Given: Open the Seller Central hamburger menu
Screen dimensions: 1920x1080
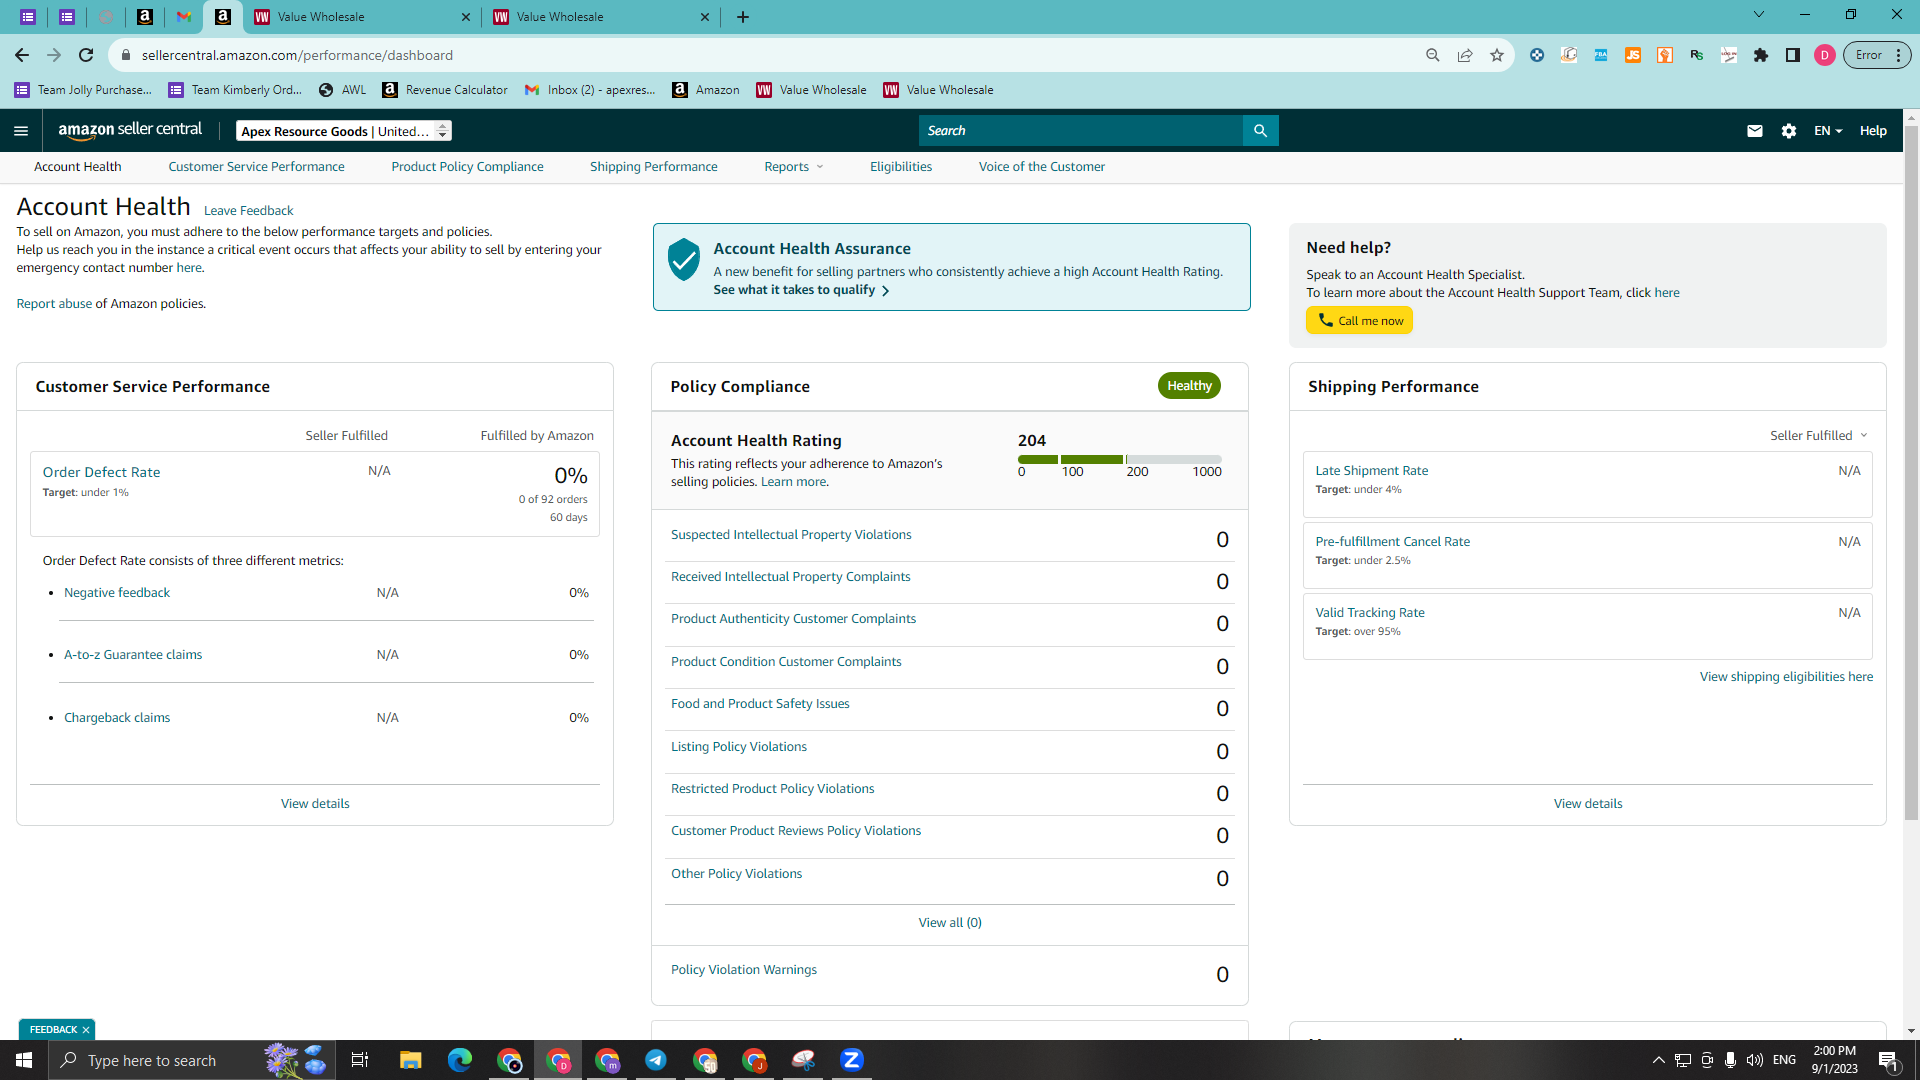Looking at the screenshot, I should 21,131.
